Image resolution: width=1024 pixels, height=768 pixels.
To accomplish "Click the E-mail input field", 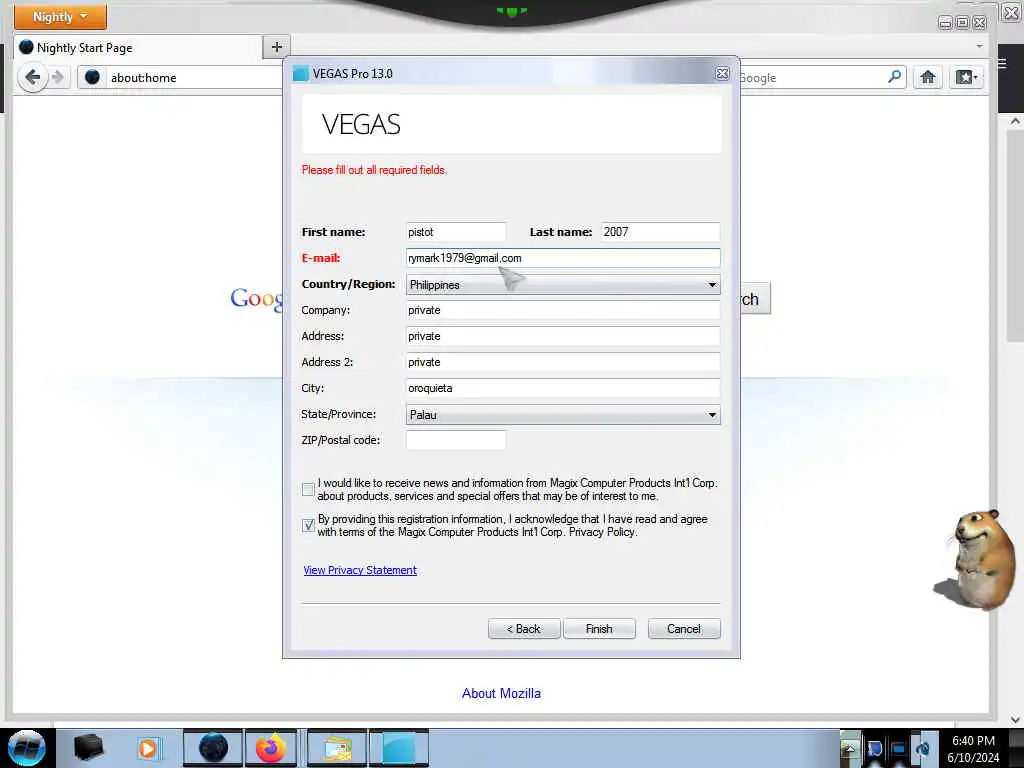I will [563, 258].
